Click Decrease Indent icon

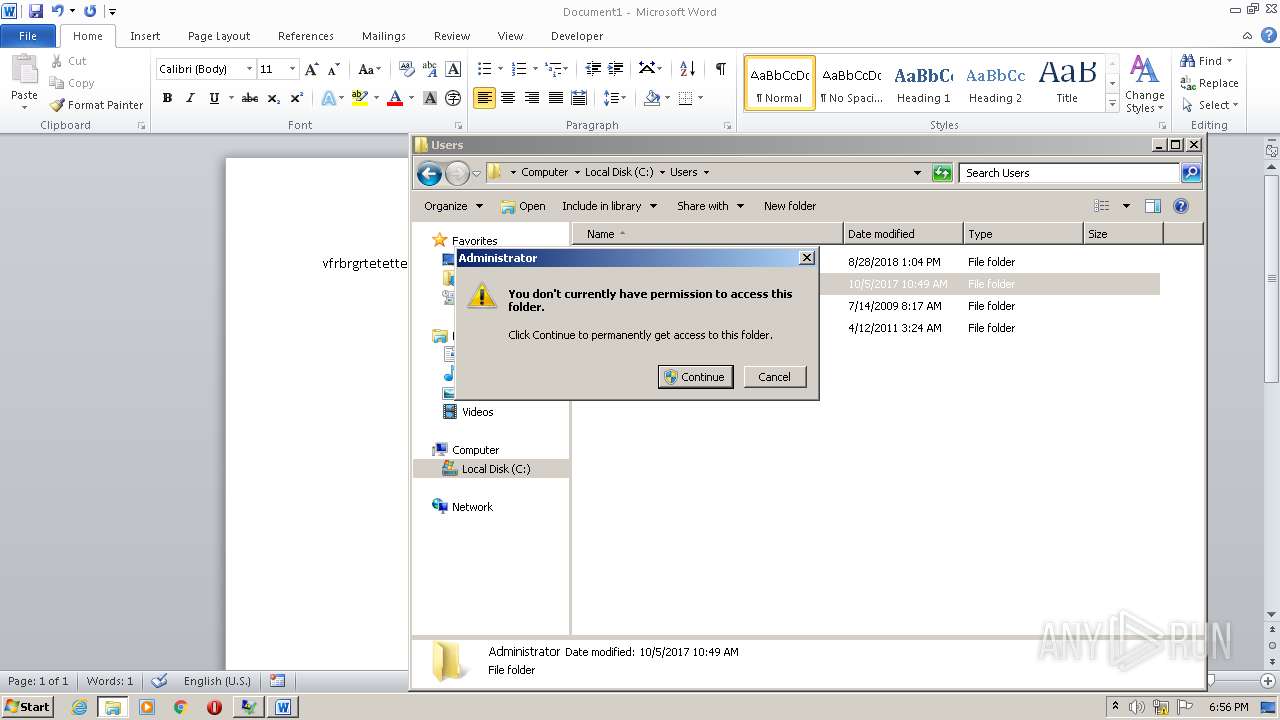click(593, 69)
